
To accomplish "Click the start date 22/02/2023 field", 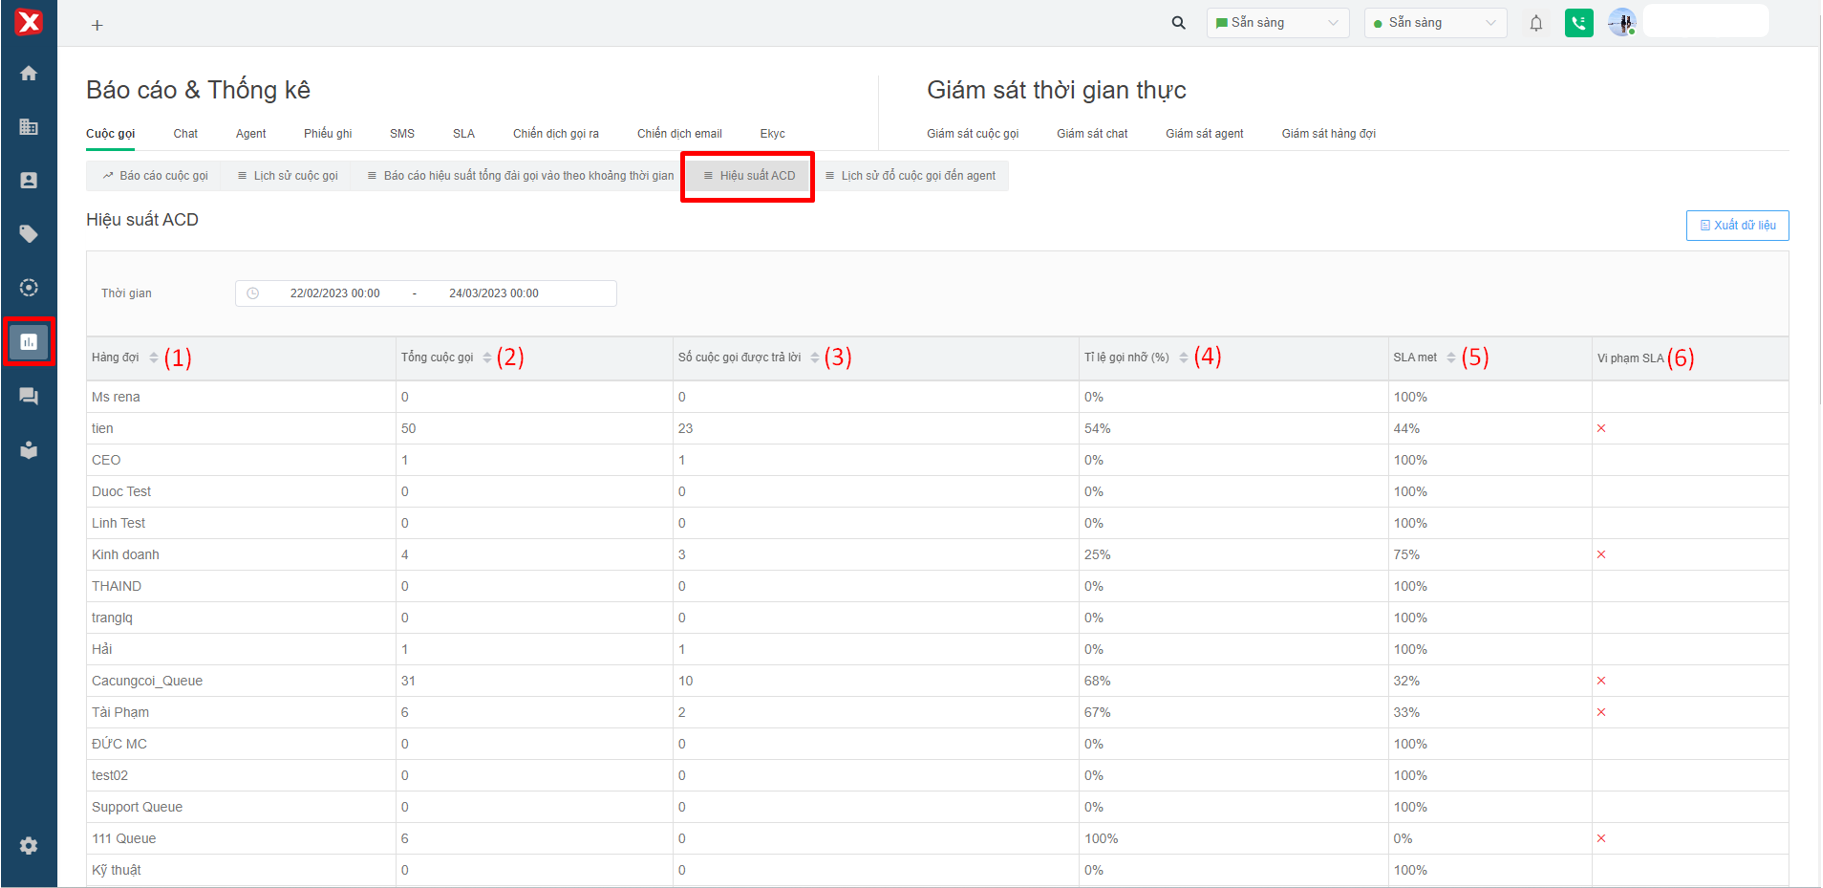I will pos(335,294).
